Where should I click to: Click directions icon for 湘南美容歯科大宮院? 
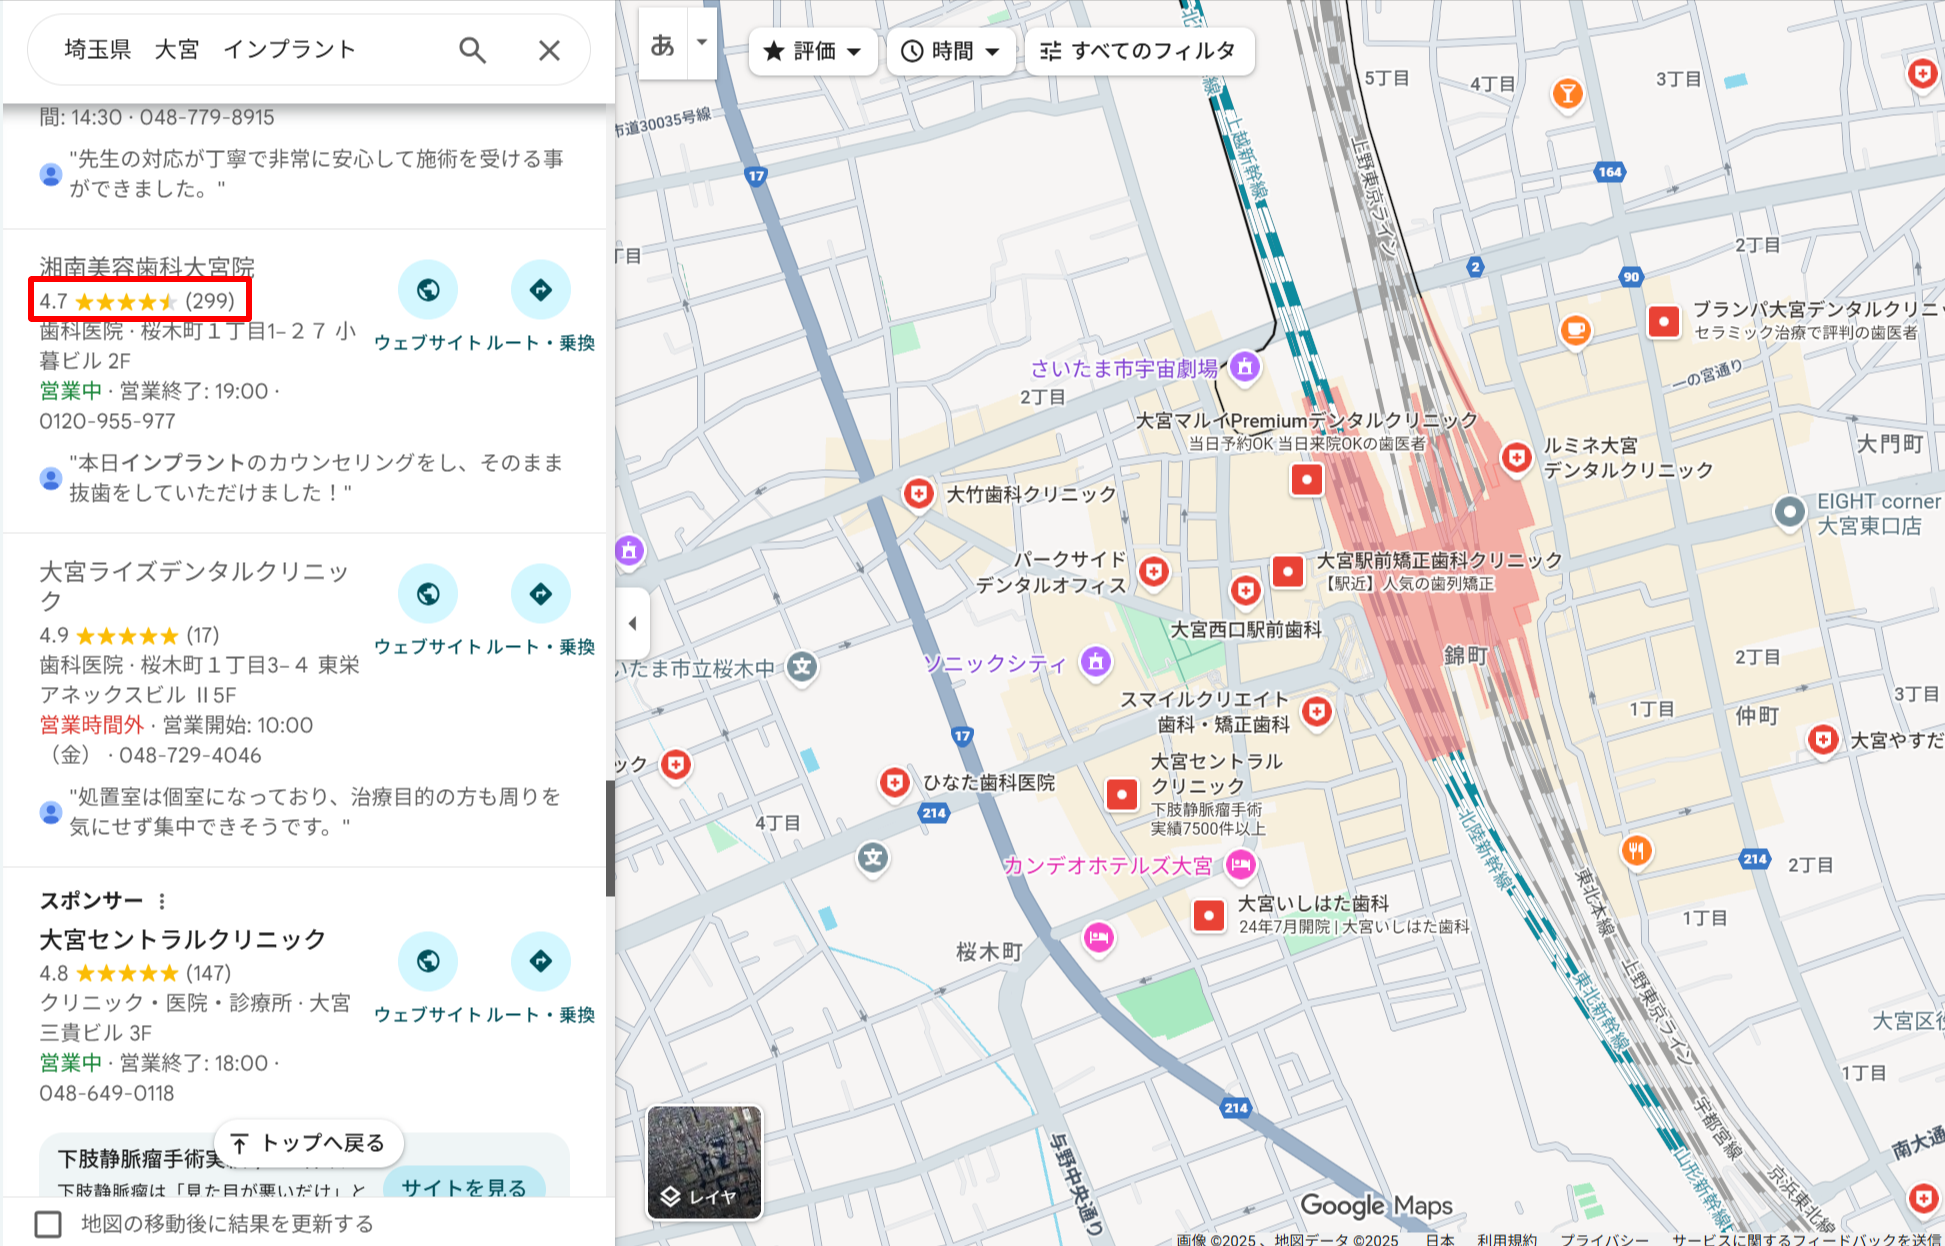click(541, 289)
